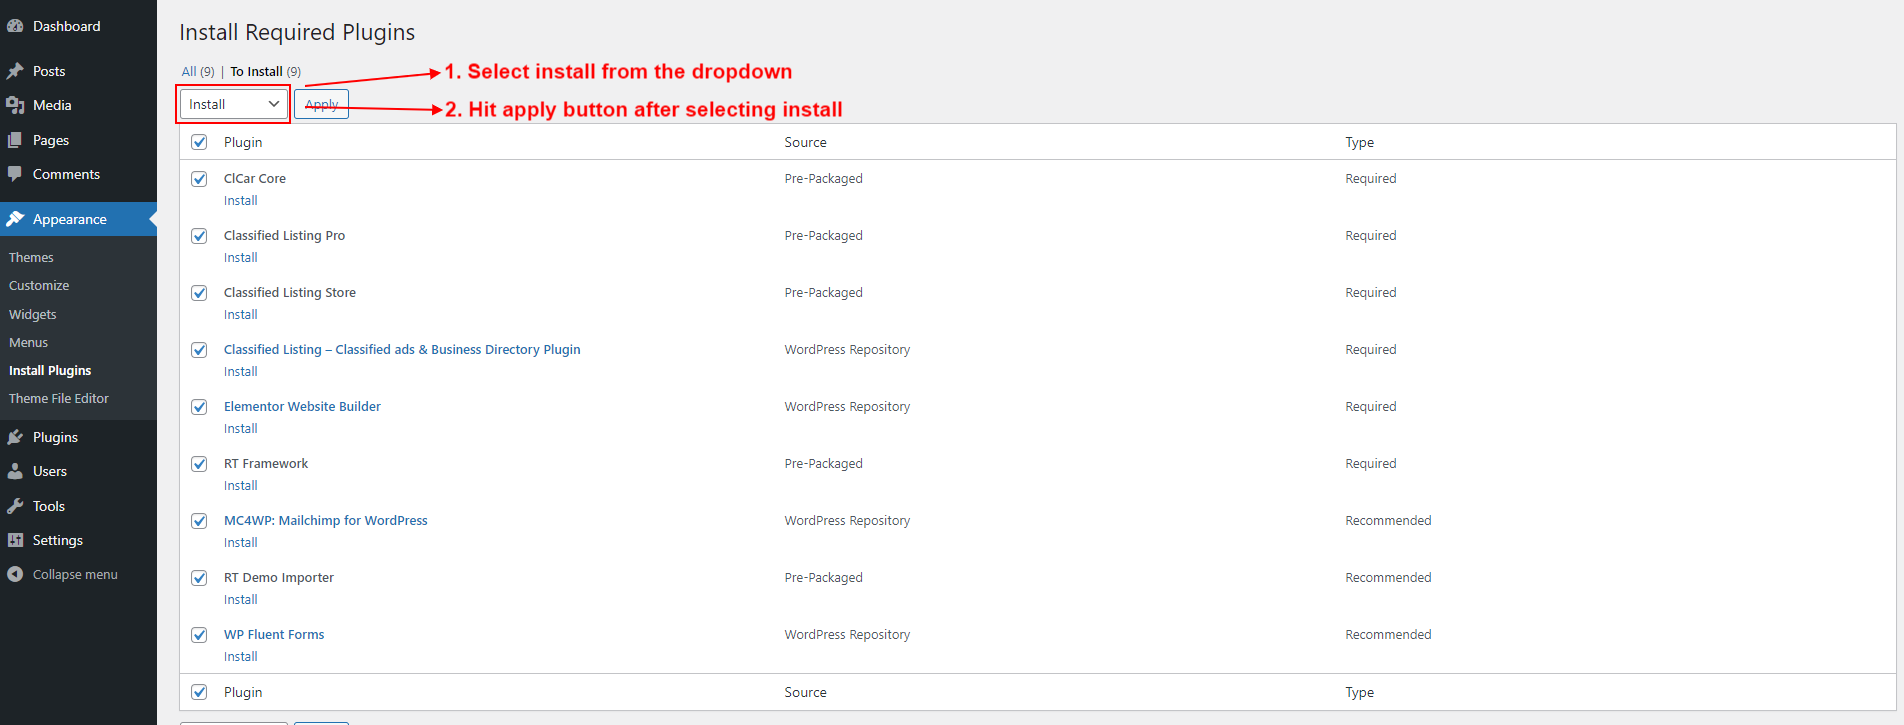Image resolution: width=1904 pixels, height=725 pixels.
Task: Click the Classified Listing Pro plugin name
Action: click(x=284, y=235)
